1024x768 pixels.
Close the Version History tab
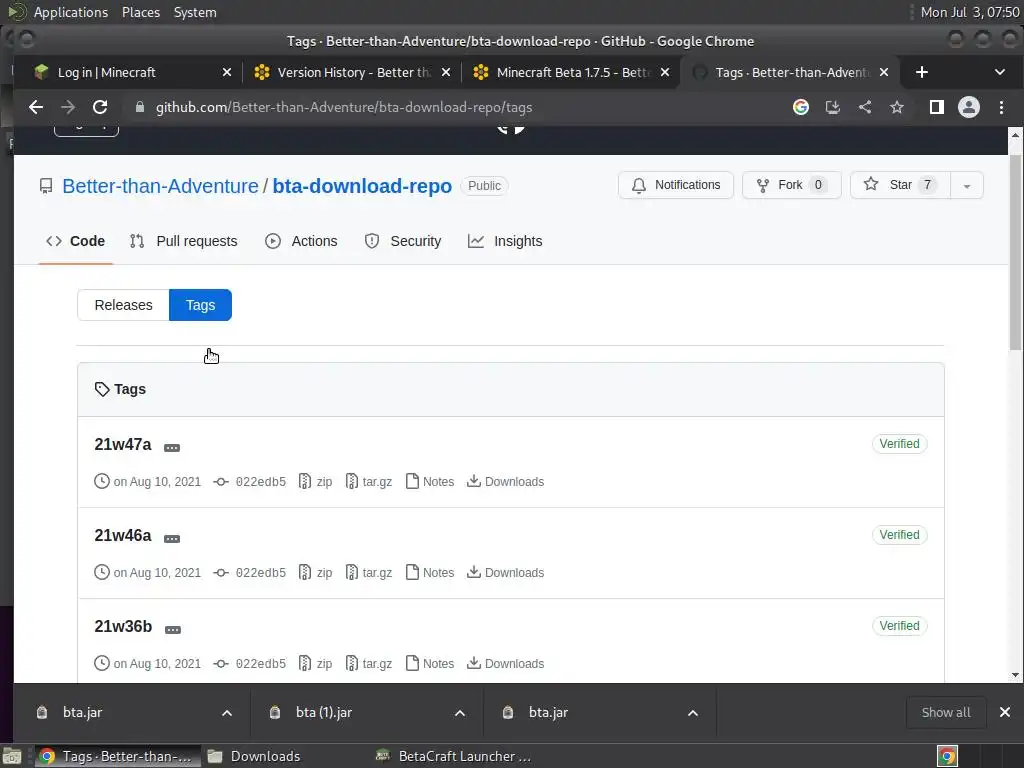[x=445, y=72]
